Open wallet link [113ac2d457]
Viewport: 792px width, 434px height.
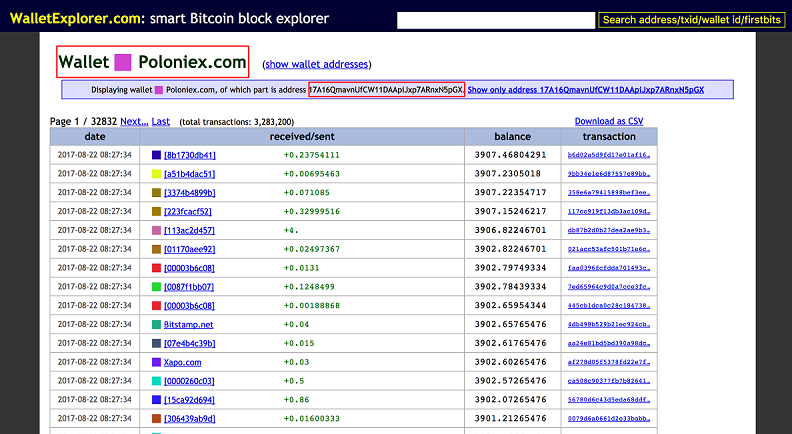coord(189,230)
